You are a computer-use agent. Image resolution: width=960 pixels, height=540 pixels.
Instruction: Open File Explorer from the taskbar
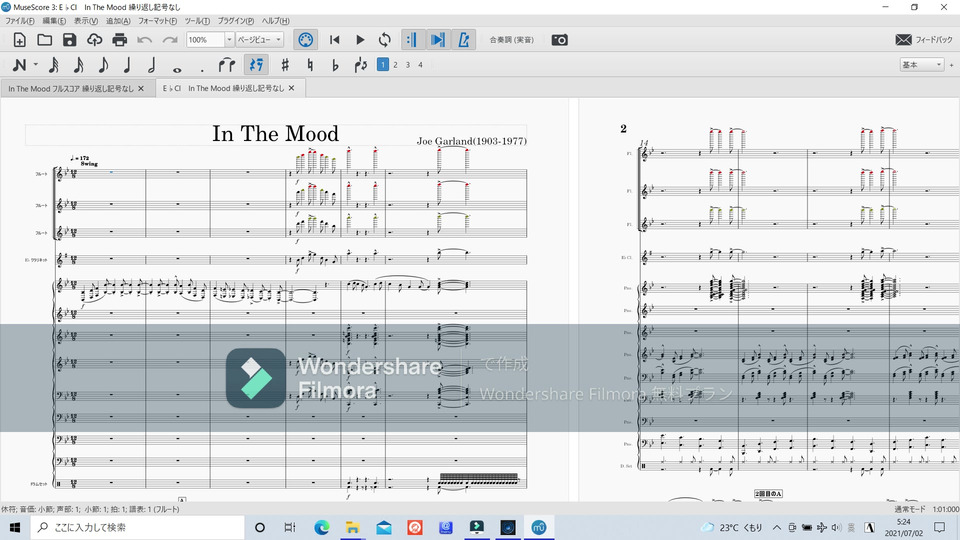click(353, 527)
